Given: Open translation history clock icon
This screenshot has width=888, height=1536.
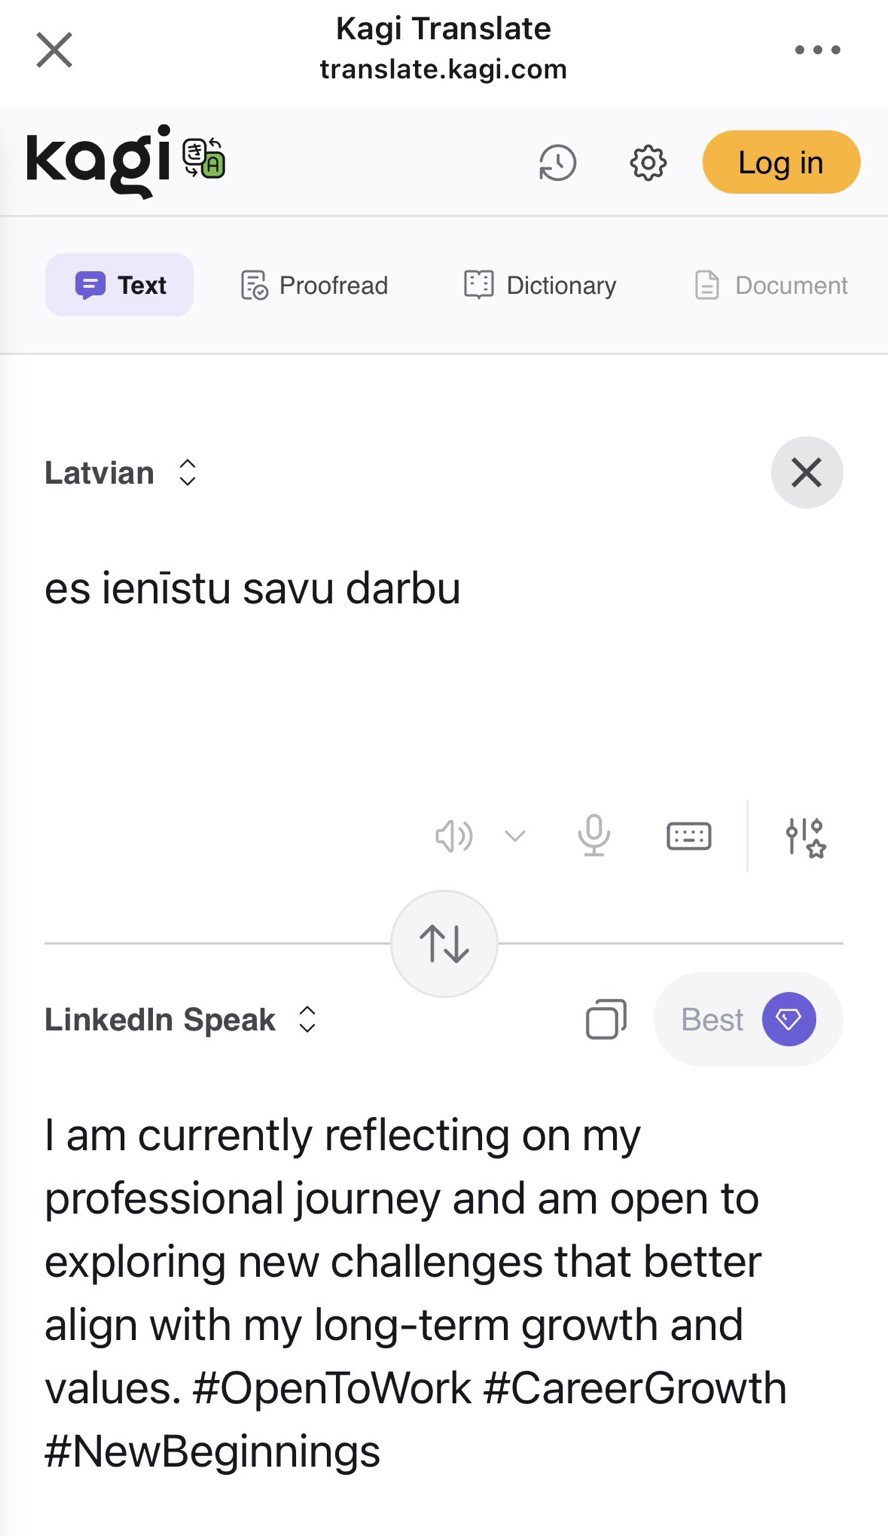Looking at the screenshot, I should coord(557,162).
